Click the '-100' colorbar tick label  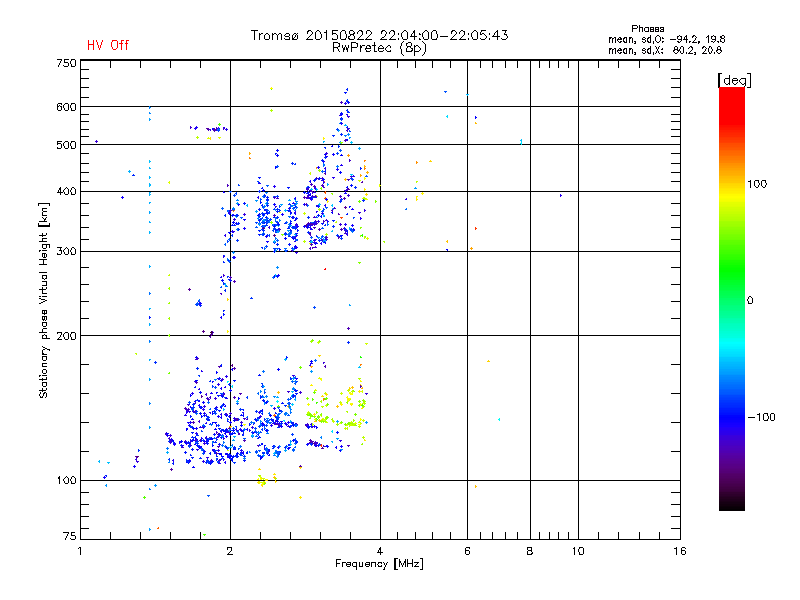coord(762,417)
